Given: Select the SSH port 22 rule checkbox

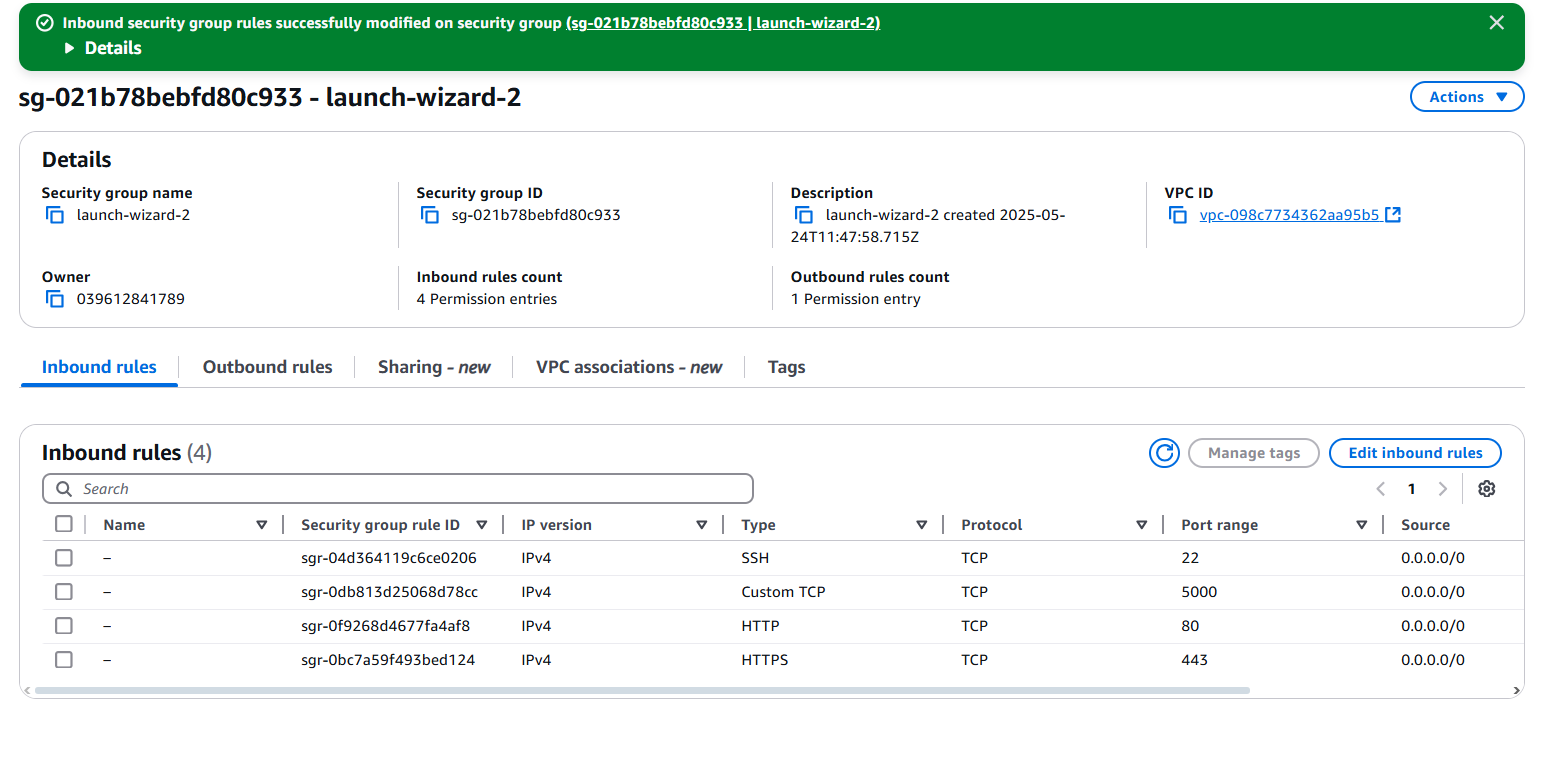Looking at the screenshot, I should [x=64, y=558].
